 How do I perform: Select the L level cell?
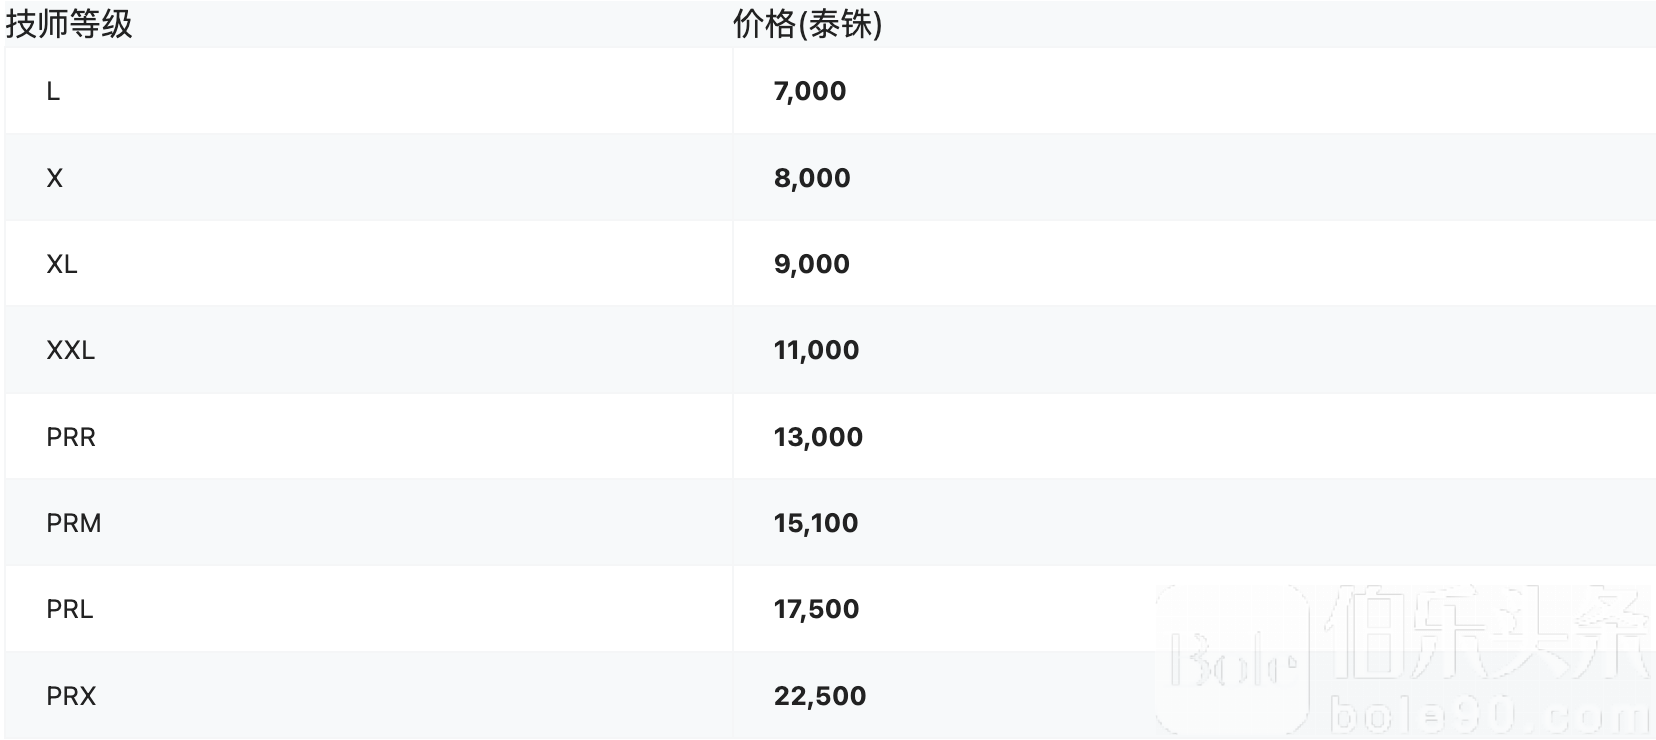coord(53,91)
